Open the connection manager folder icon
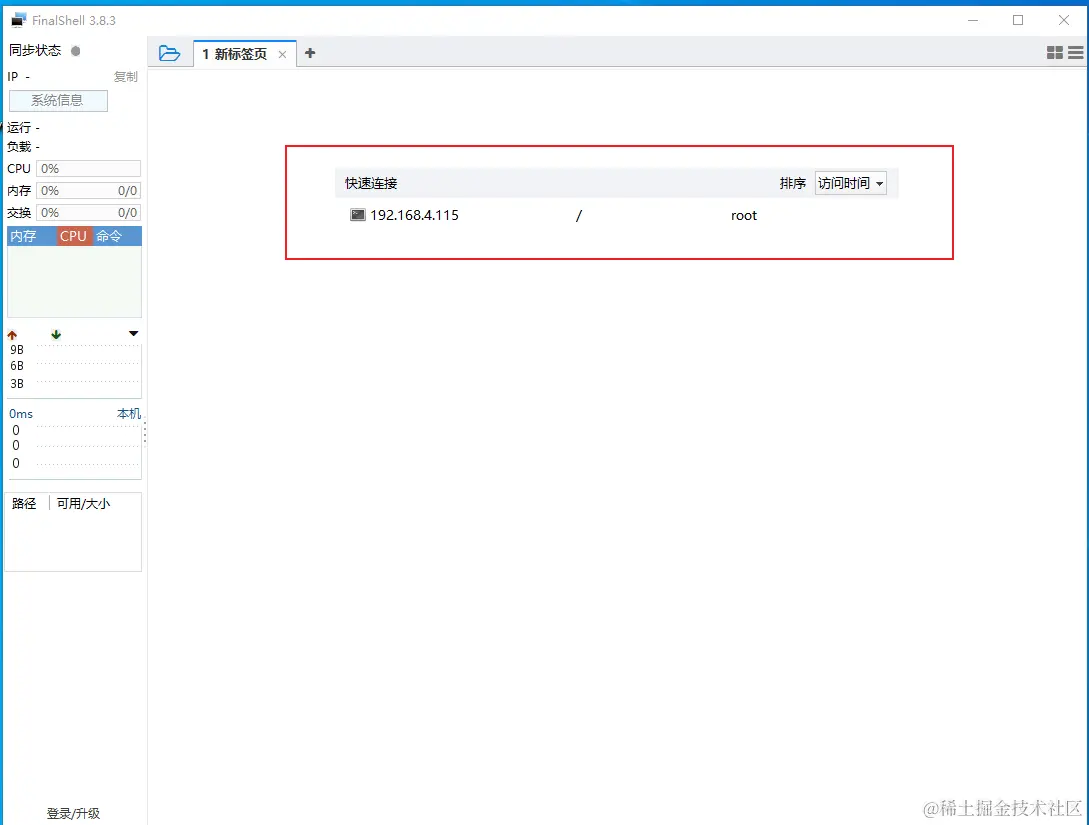The image size is (1089, 825). point(169,53)
